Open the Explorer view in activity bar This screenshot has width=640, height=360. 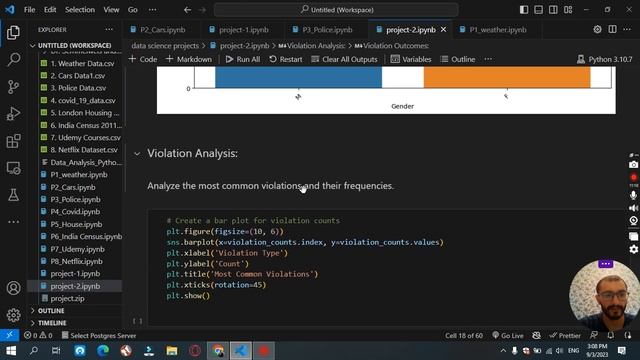click(x=13, y=33)
